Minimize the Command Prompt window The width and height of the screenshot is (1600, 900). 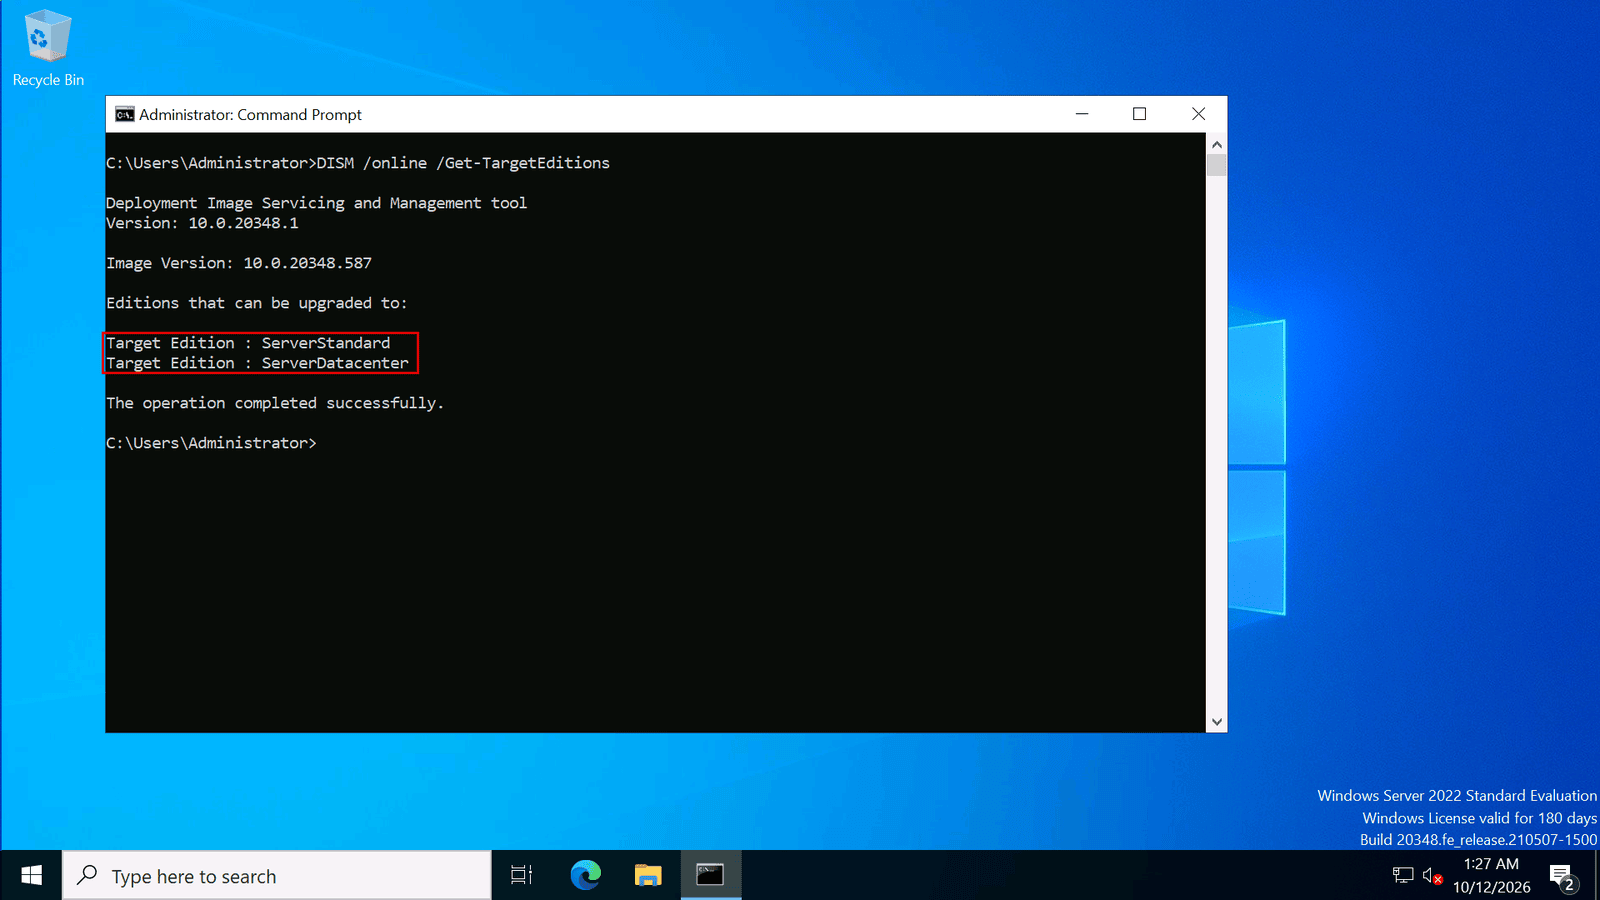[1082, 114]
